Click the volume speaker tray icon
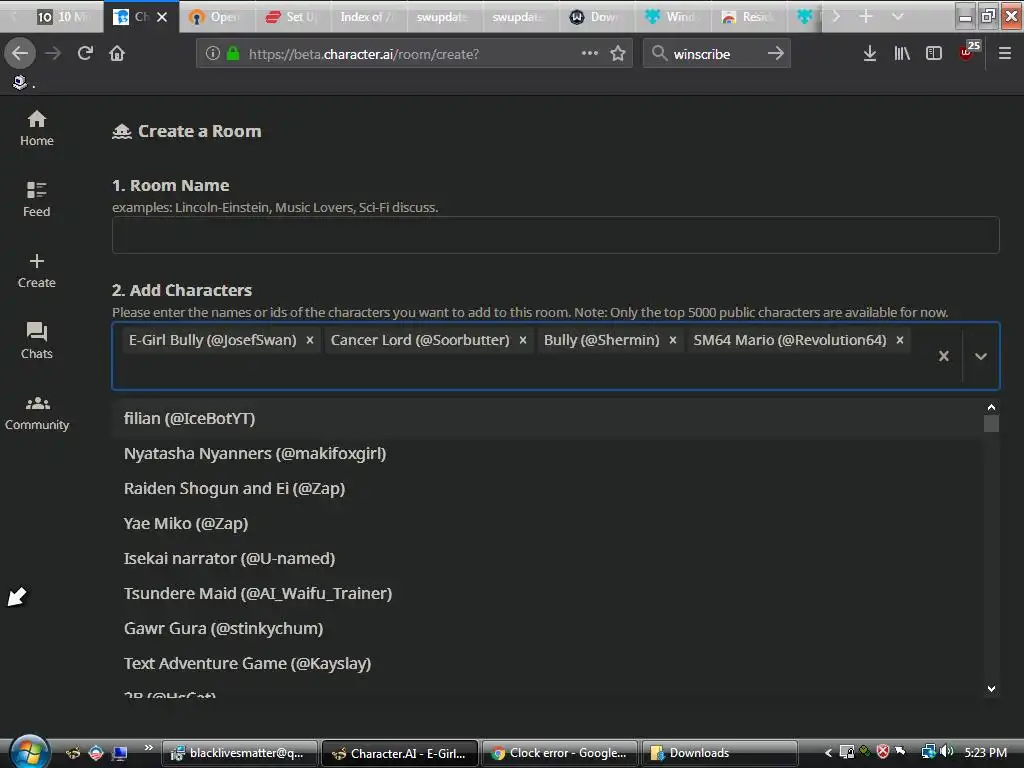1024x768 pixels. (946, 752)
